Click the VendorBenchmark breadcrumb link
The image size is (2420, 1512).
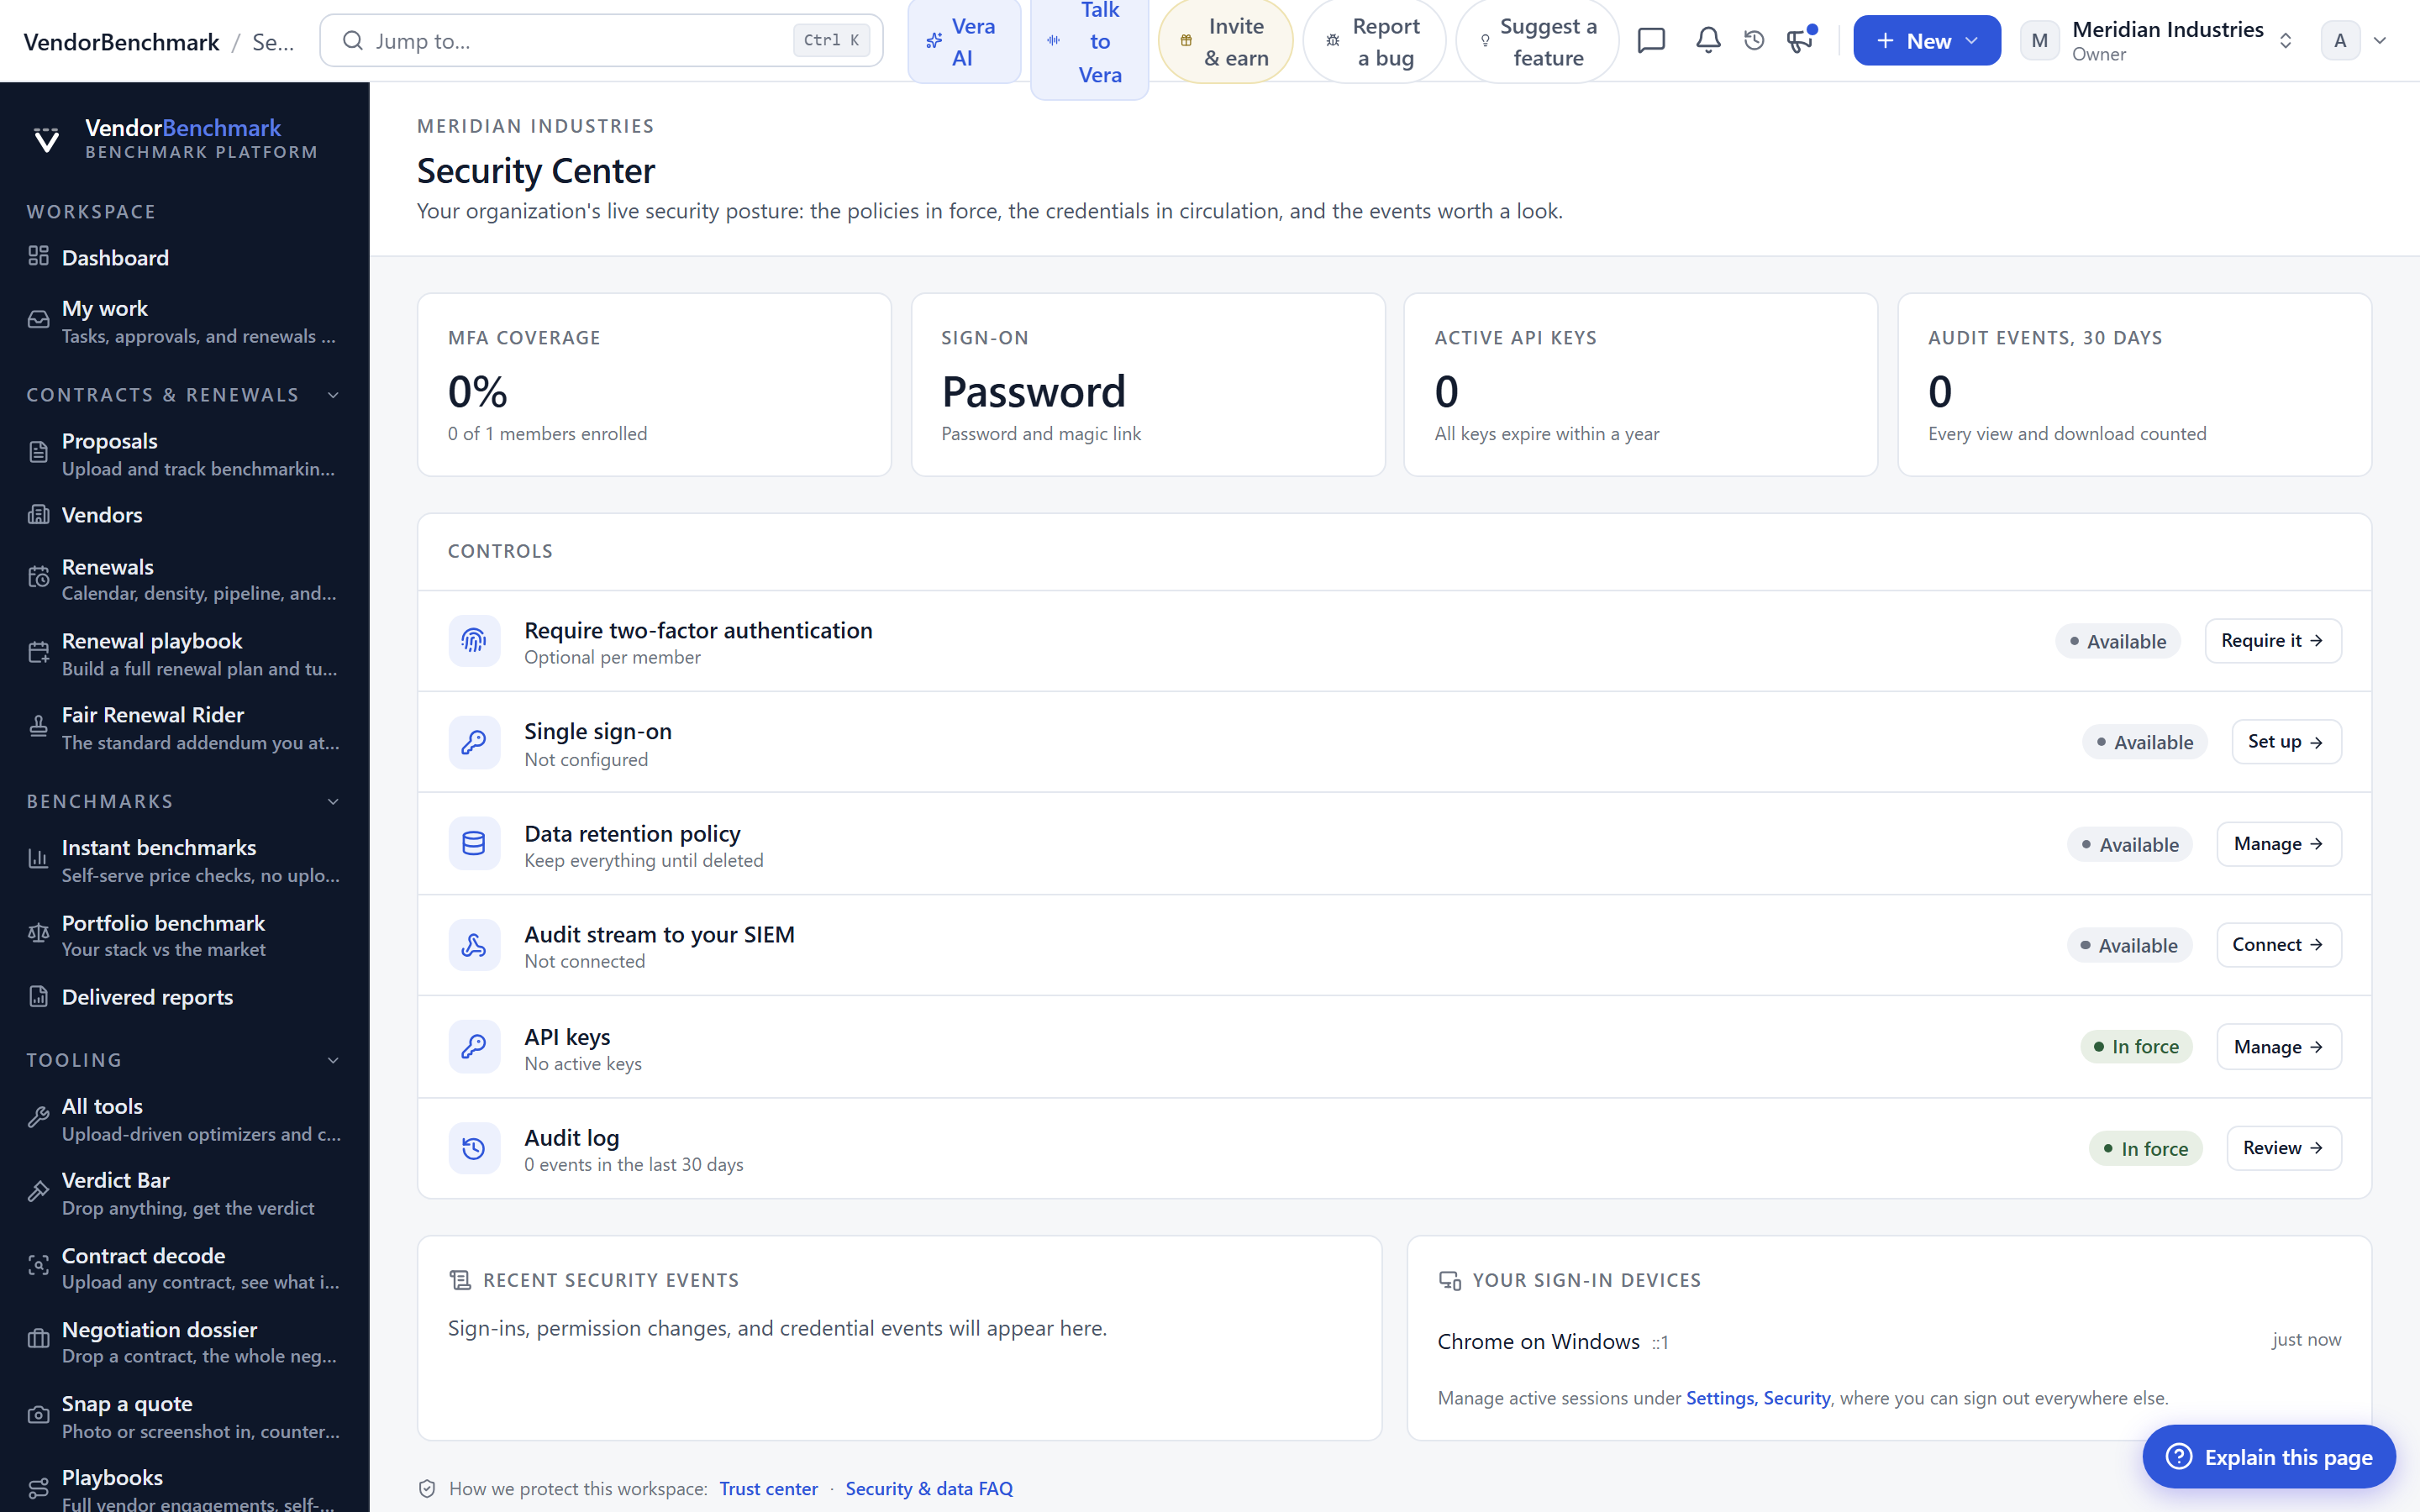(x=121, y=41)
